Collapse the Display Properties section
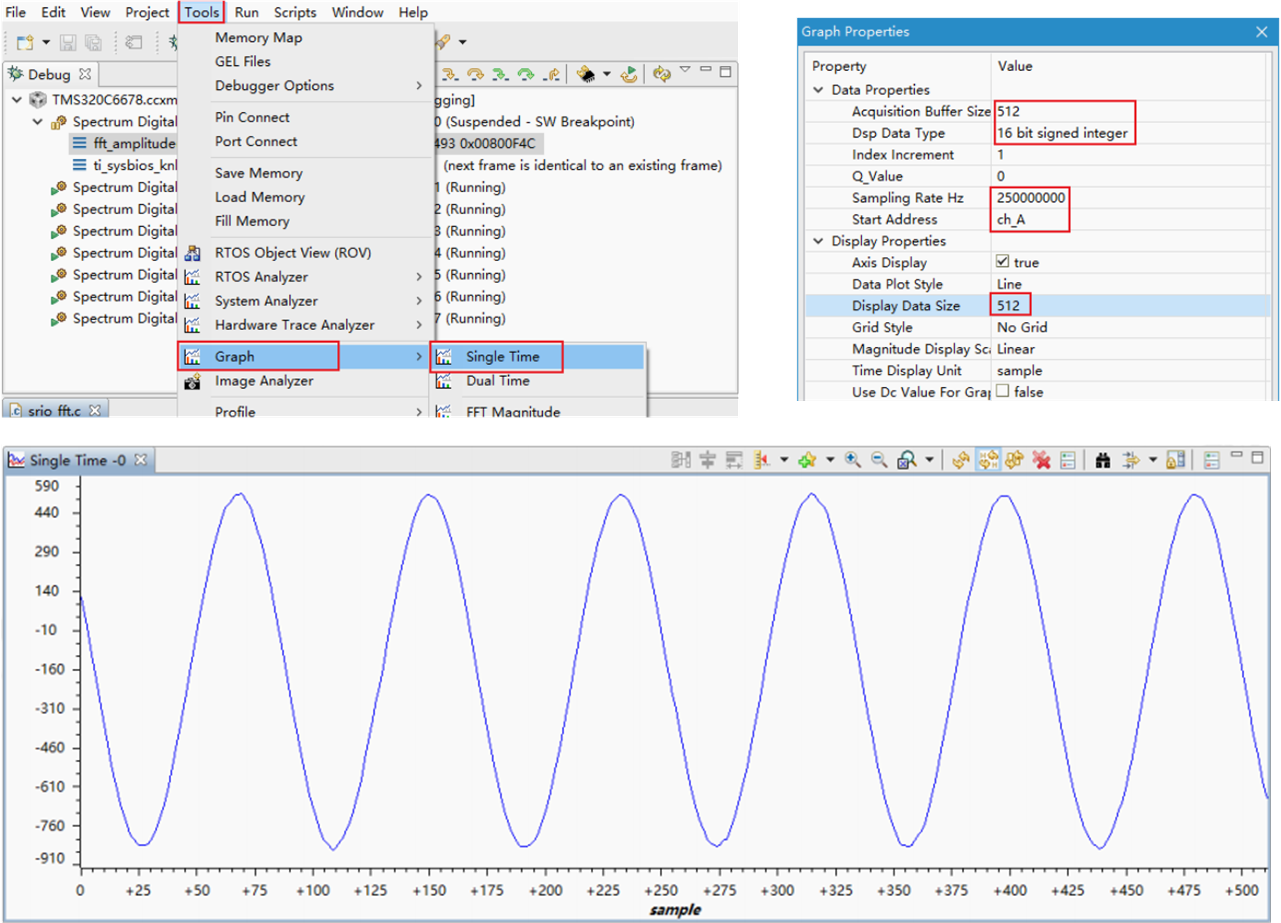Viewport: 1281px width, 923px height. [818, 241]
